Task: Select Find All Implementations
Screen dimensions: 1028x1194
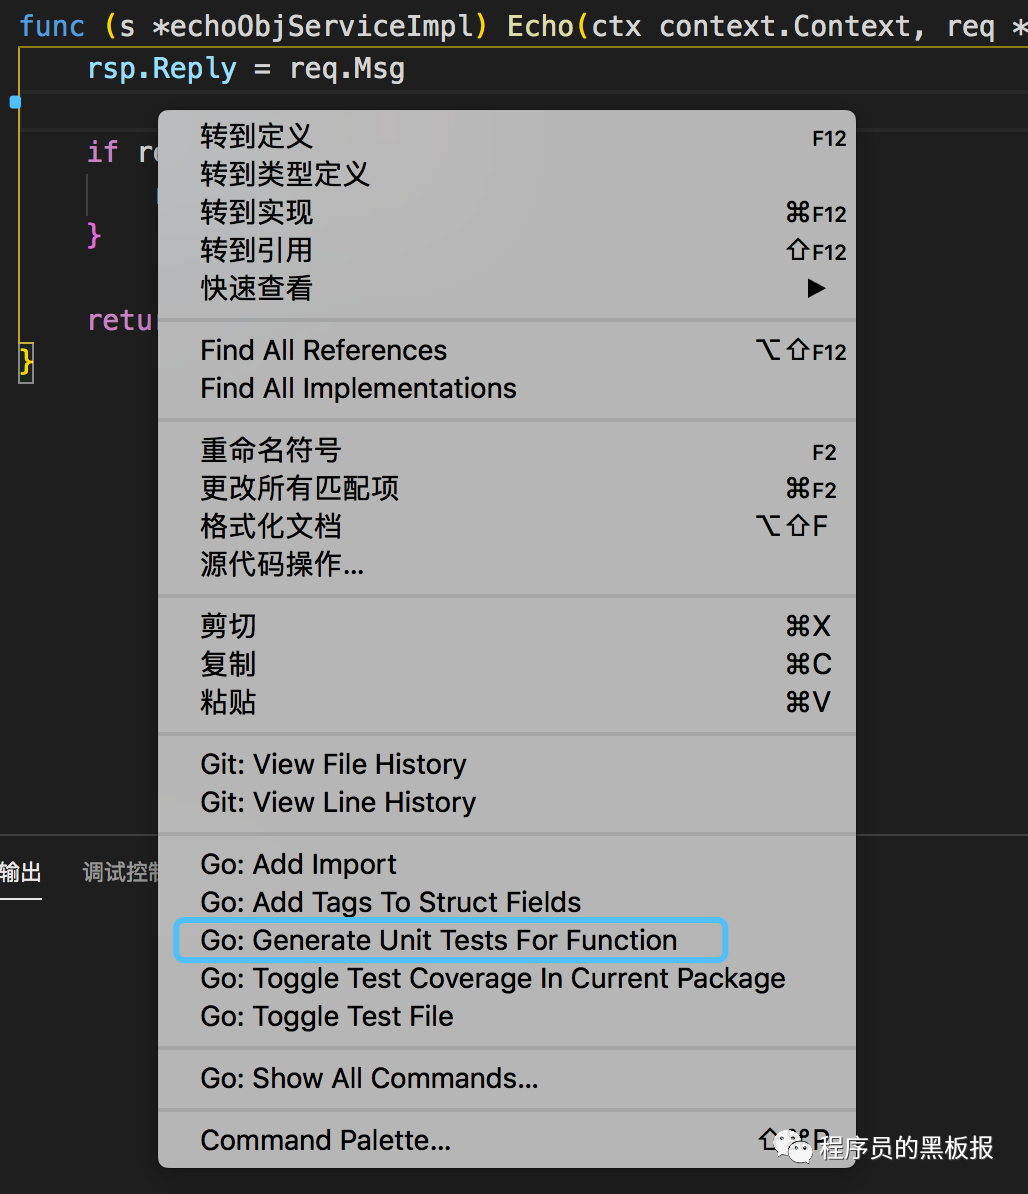Action: 358,388
